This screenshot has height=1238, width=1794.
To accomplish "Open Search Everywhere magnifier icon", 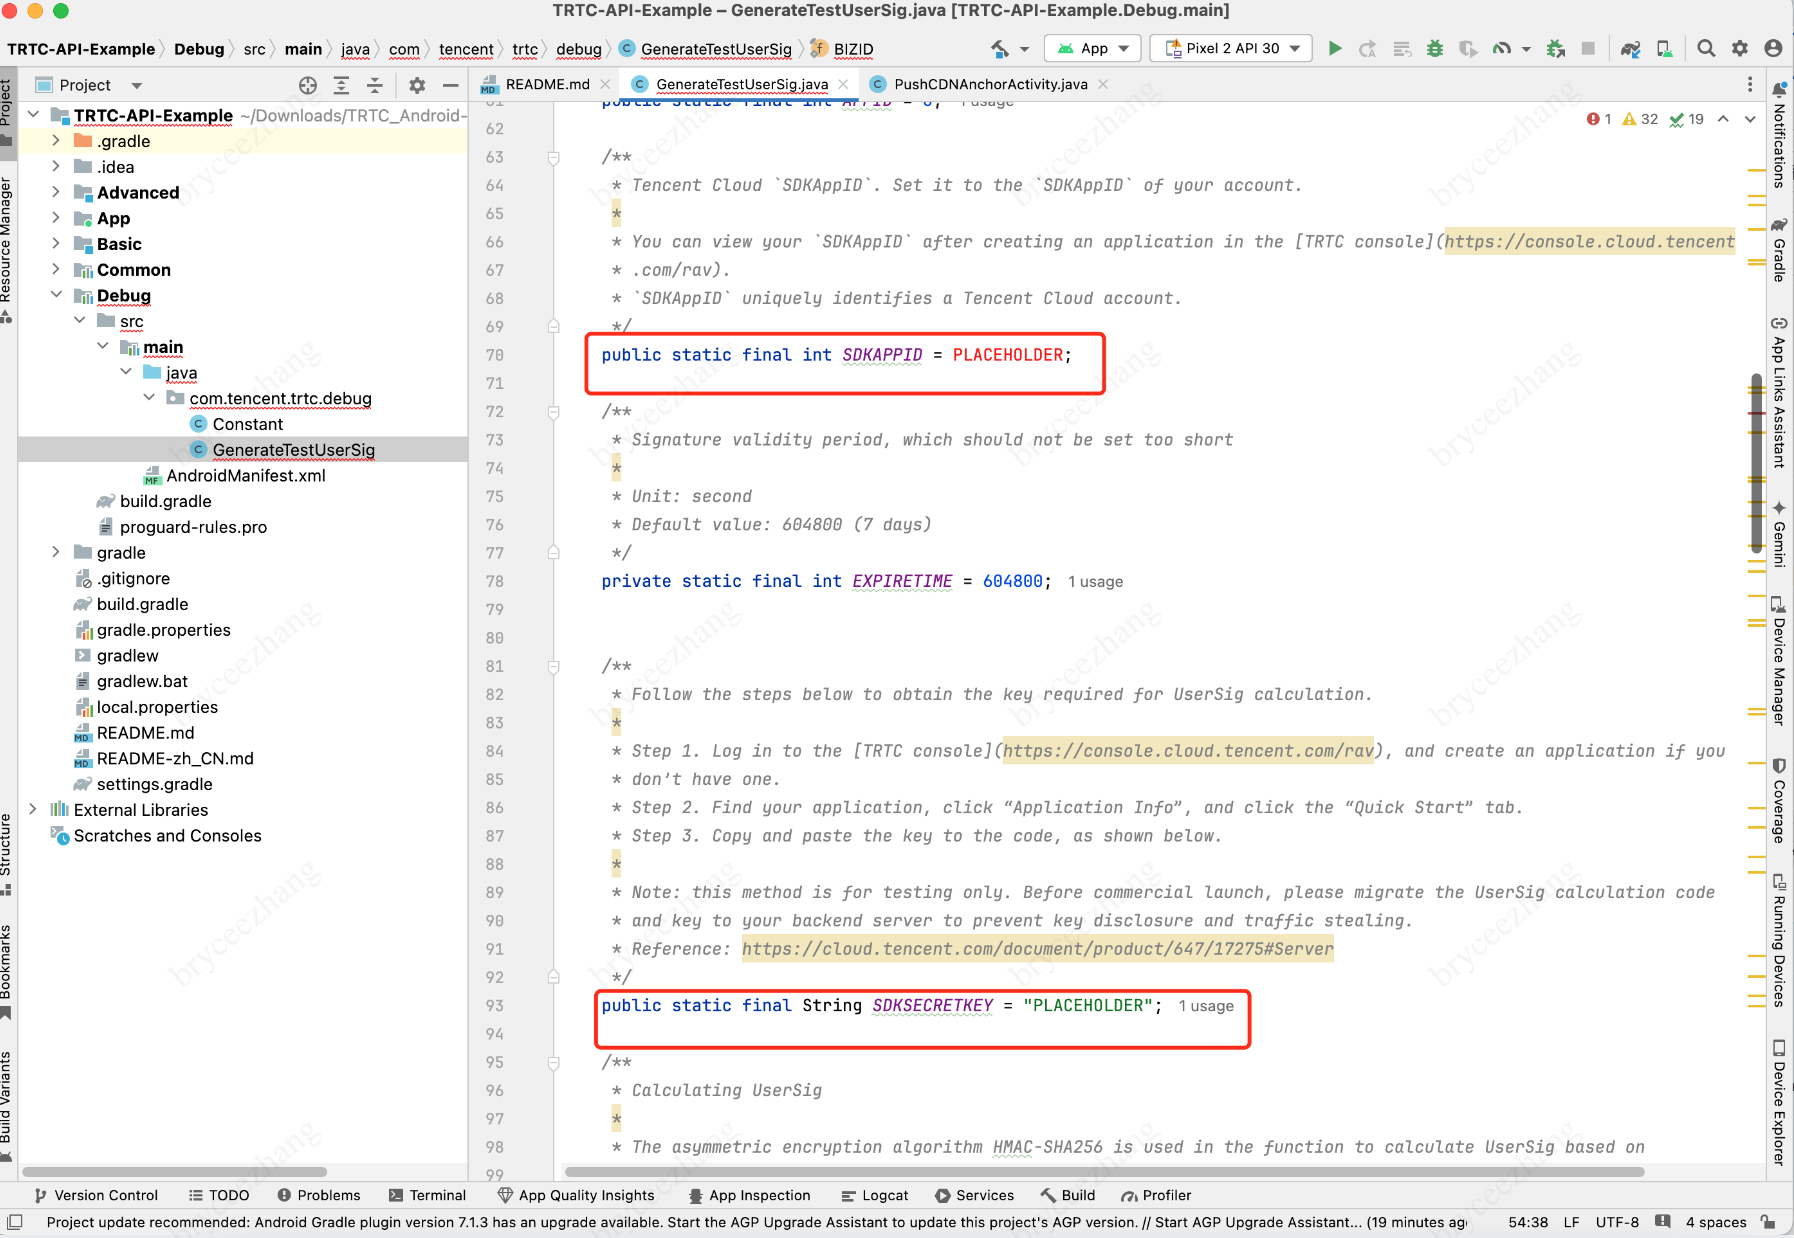I will [1706, 48].
